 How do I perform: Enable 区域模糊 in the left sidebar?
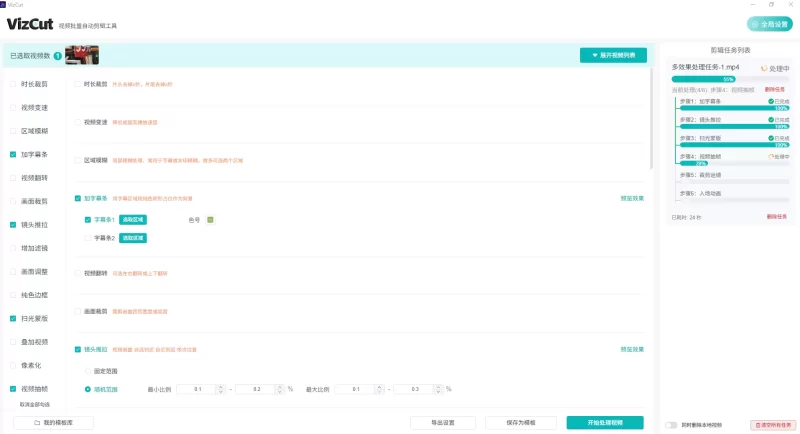13,131
